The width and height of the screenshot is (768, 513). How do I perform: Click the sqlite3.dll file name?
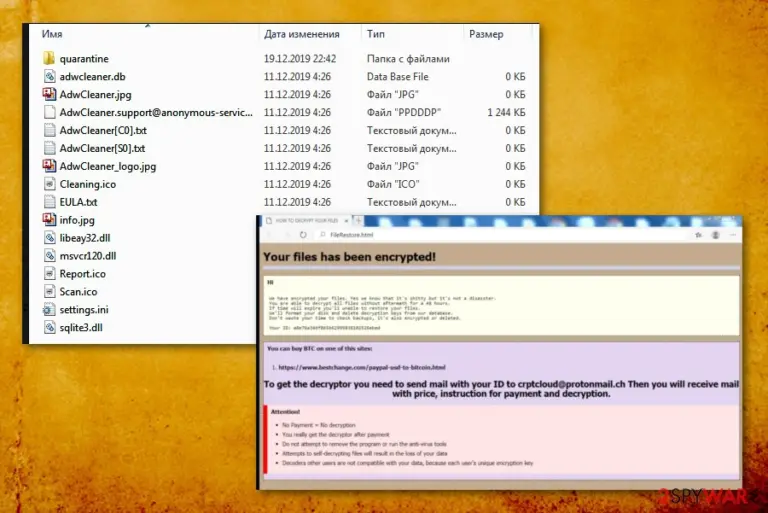(x=81, y=327)
